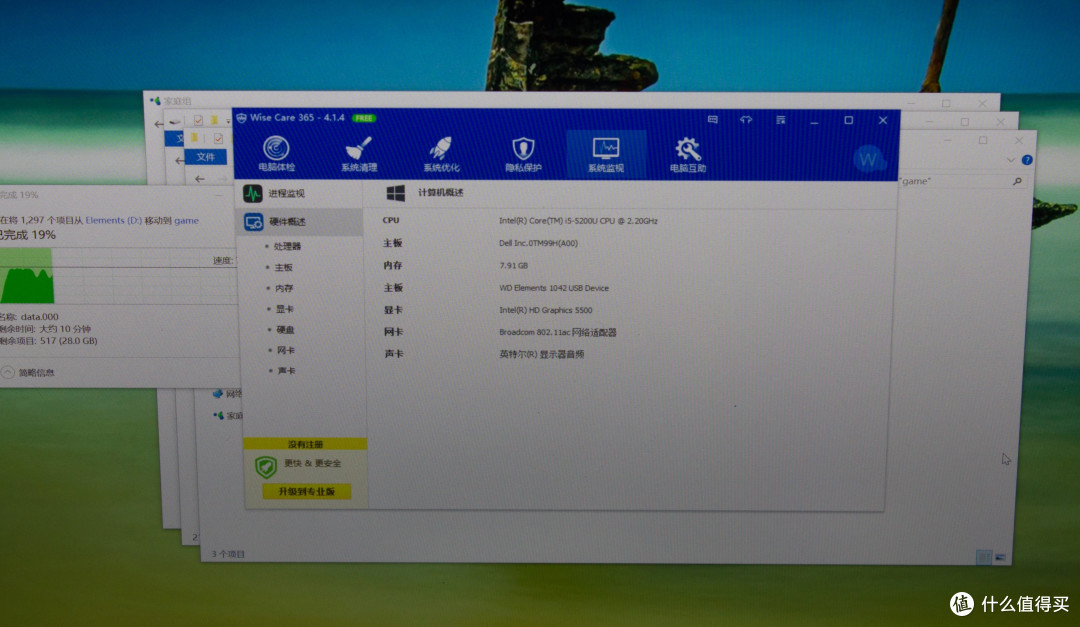This screenshot has height=627, width=1080.
Task: Open the 进程监视 section
Action: [300, 194]
